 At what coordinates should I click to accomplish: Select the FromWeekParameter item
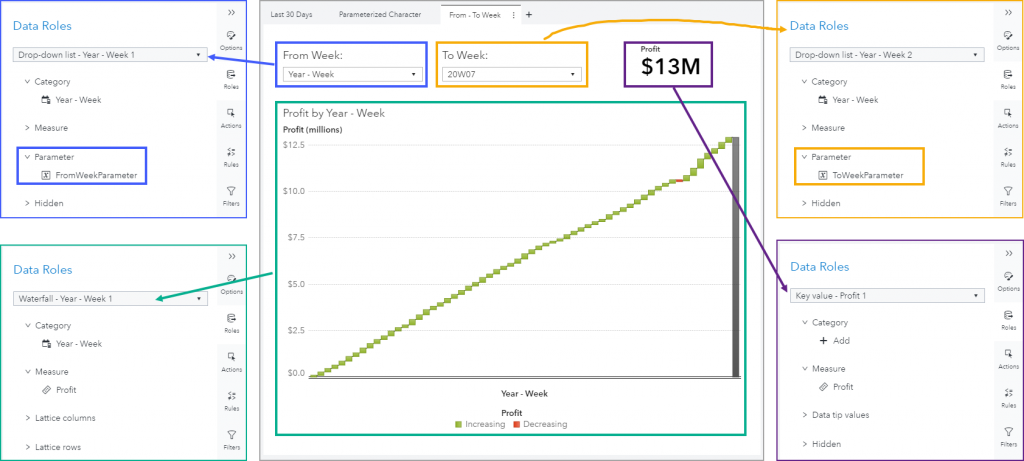(96, 175)
